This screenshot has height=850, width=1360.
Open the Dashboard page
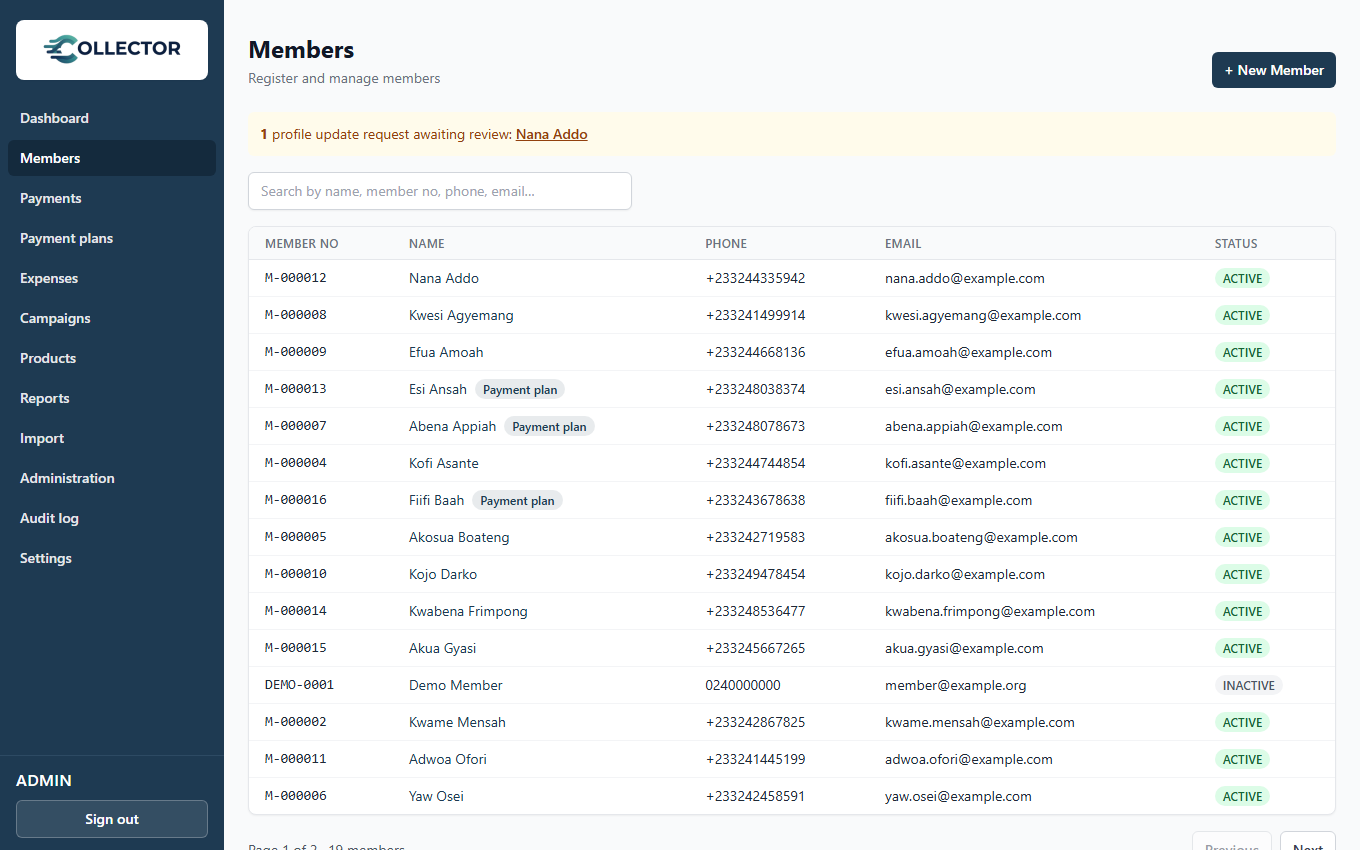coord(112,118)
